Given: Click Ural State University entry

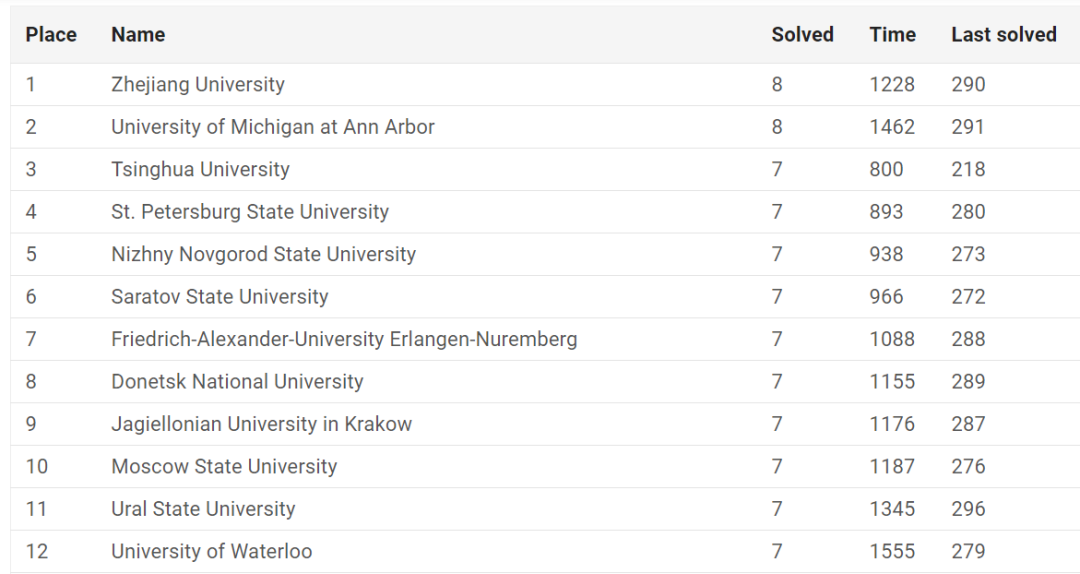Looking at the screenshot, I should pos(203,509).
